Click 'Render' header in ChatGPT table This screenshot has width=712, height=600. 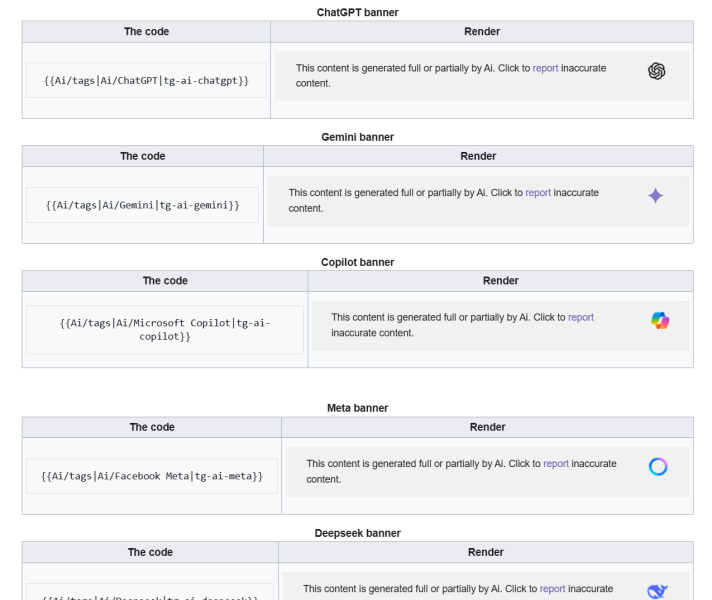tap(482, 32)
